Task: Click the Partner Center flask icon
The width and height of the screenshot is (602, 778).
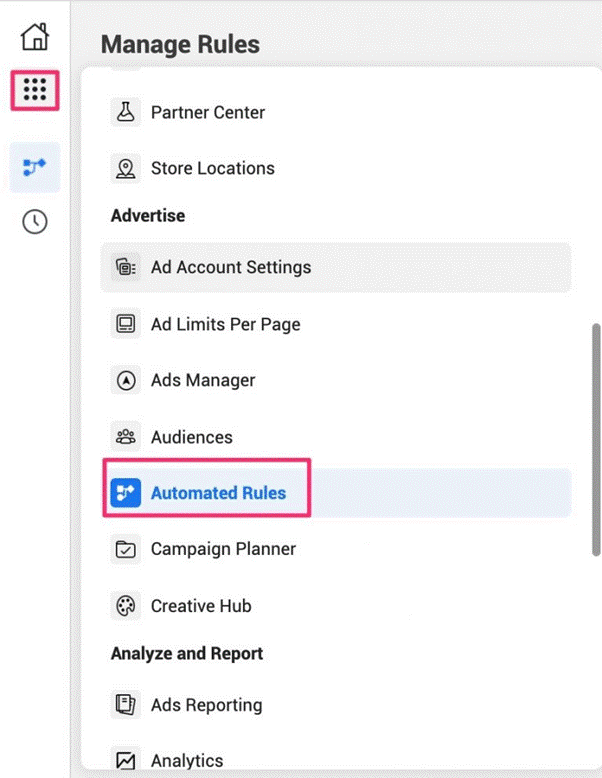Action: click(x=126, y=112)
